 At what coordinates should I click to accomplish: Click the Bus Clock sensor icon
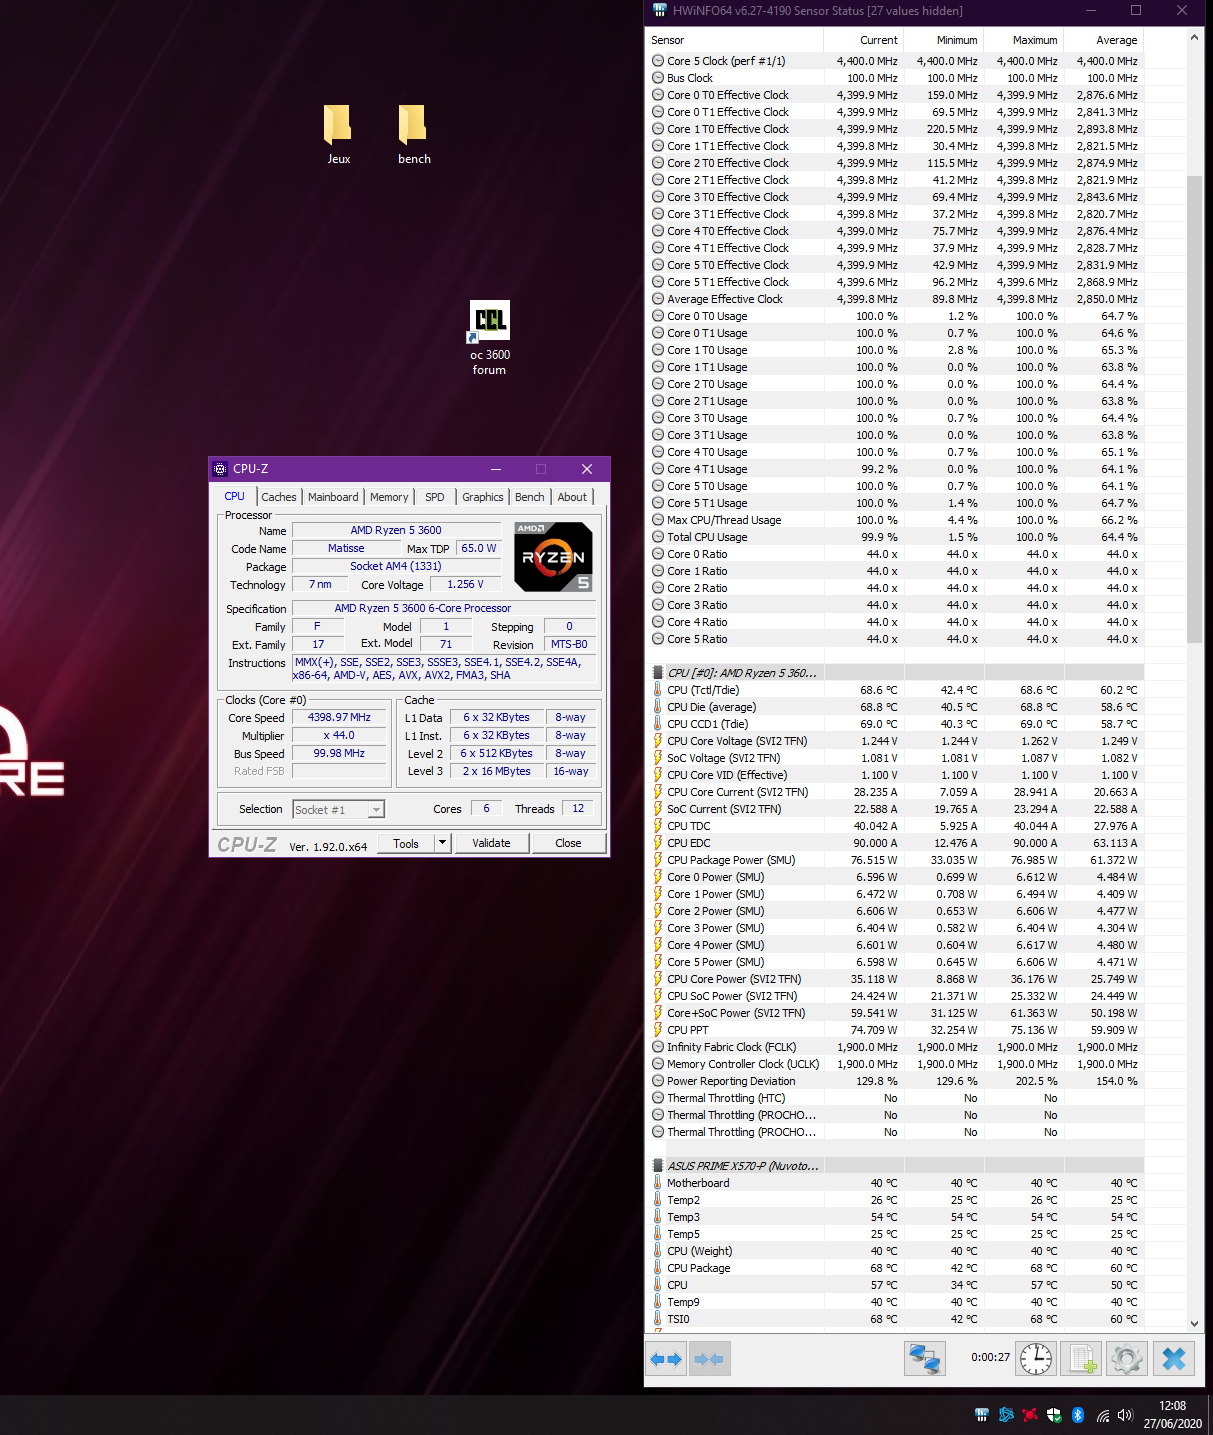click(657, 78)
